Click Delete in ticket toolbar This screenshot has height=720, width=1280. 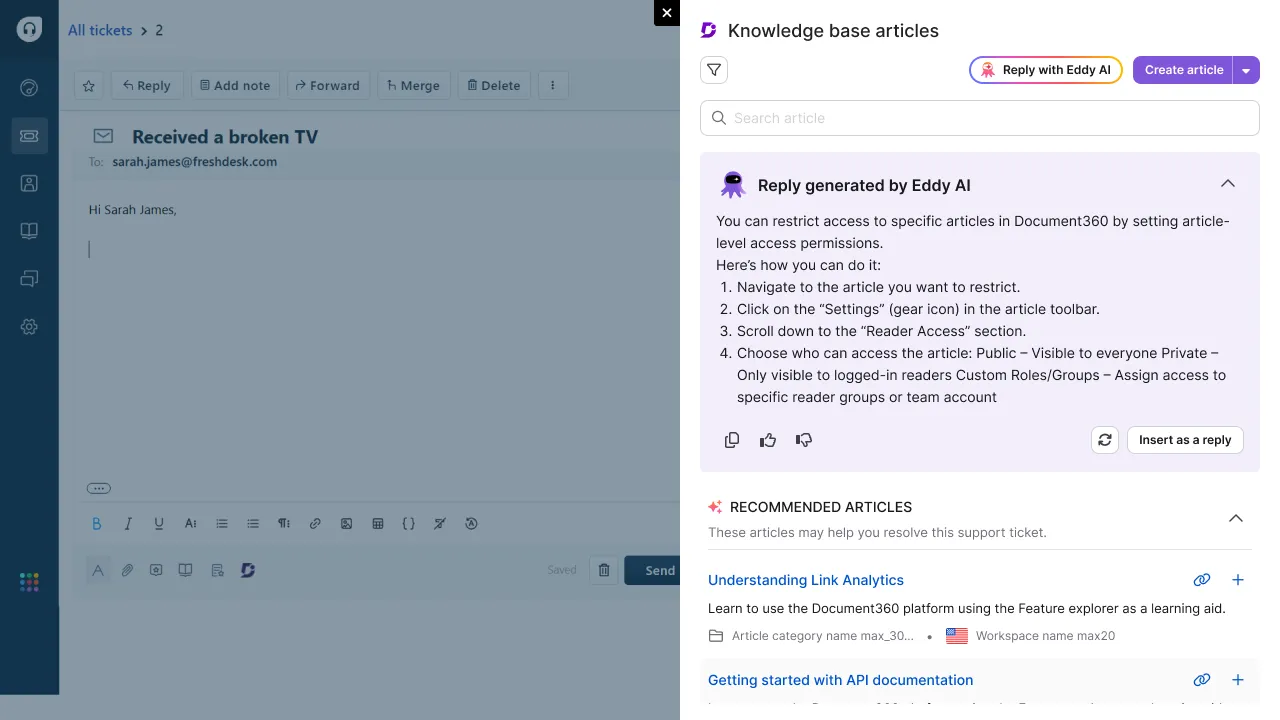[494, 86]
